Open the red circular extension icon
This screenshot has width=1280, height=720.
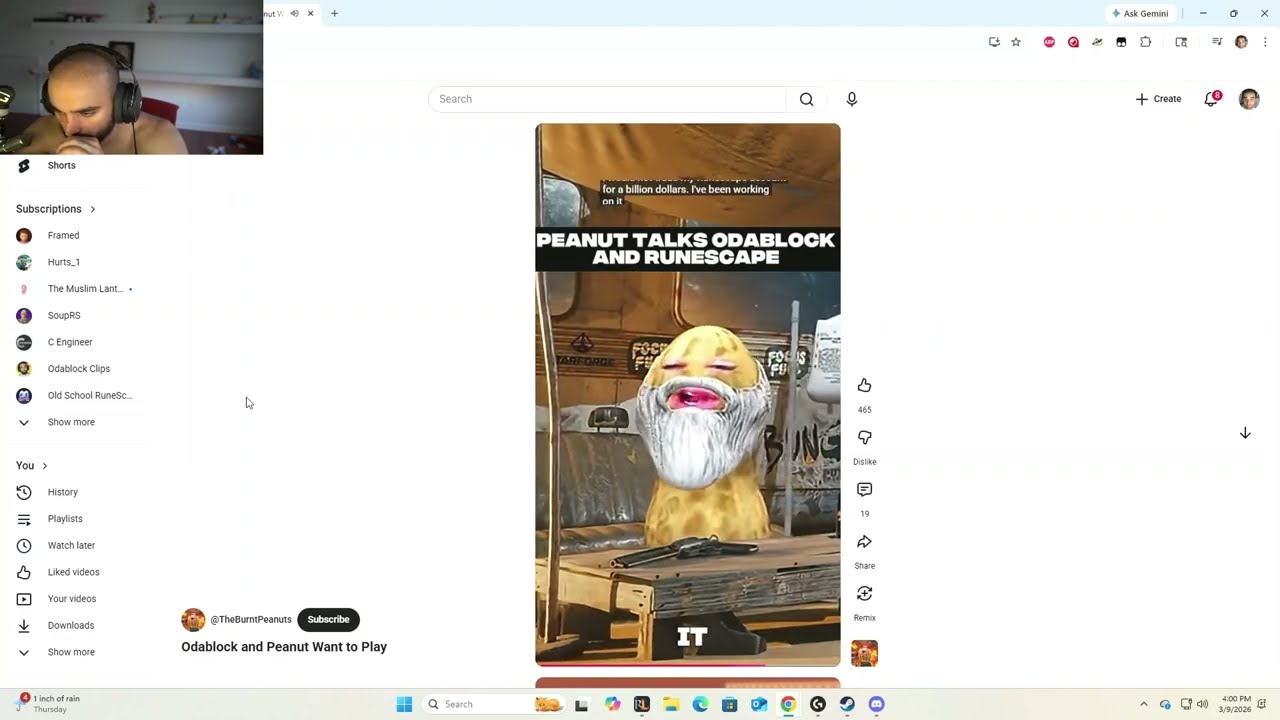1073,42
